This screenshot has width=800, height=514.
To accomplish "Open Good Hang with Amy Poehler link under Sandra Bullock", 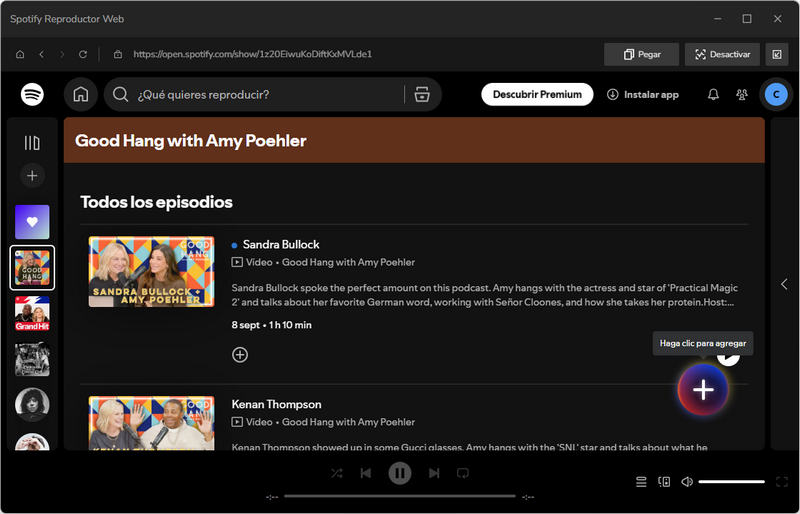I will 348,262.
